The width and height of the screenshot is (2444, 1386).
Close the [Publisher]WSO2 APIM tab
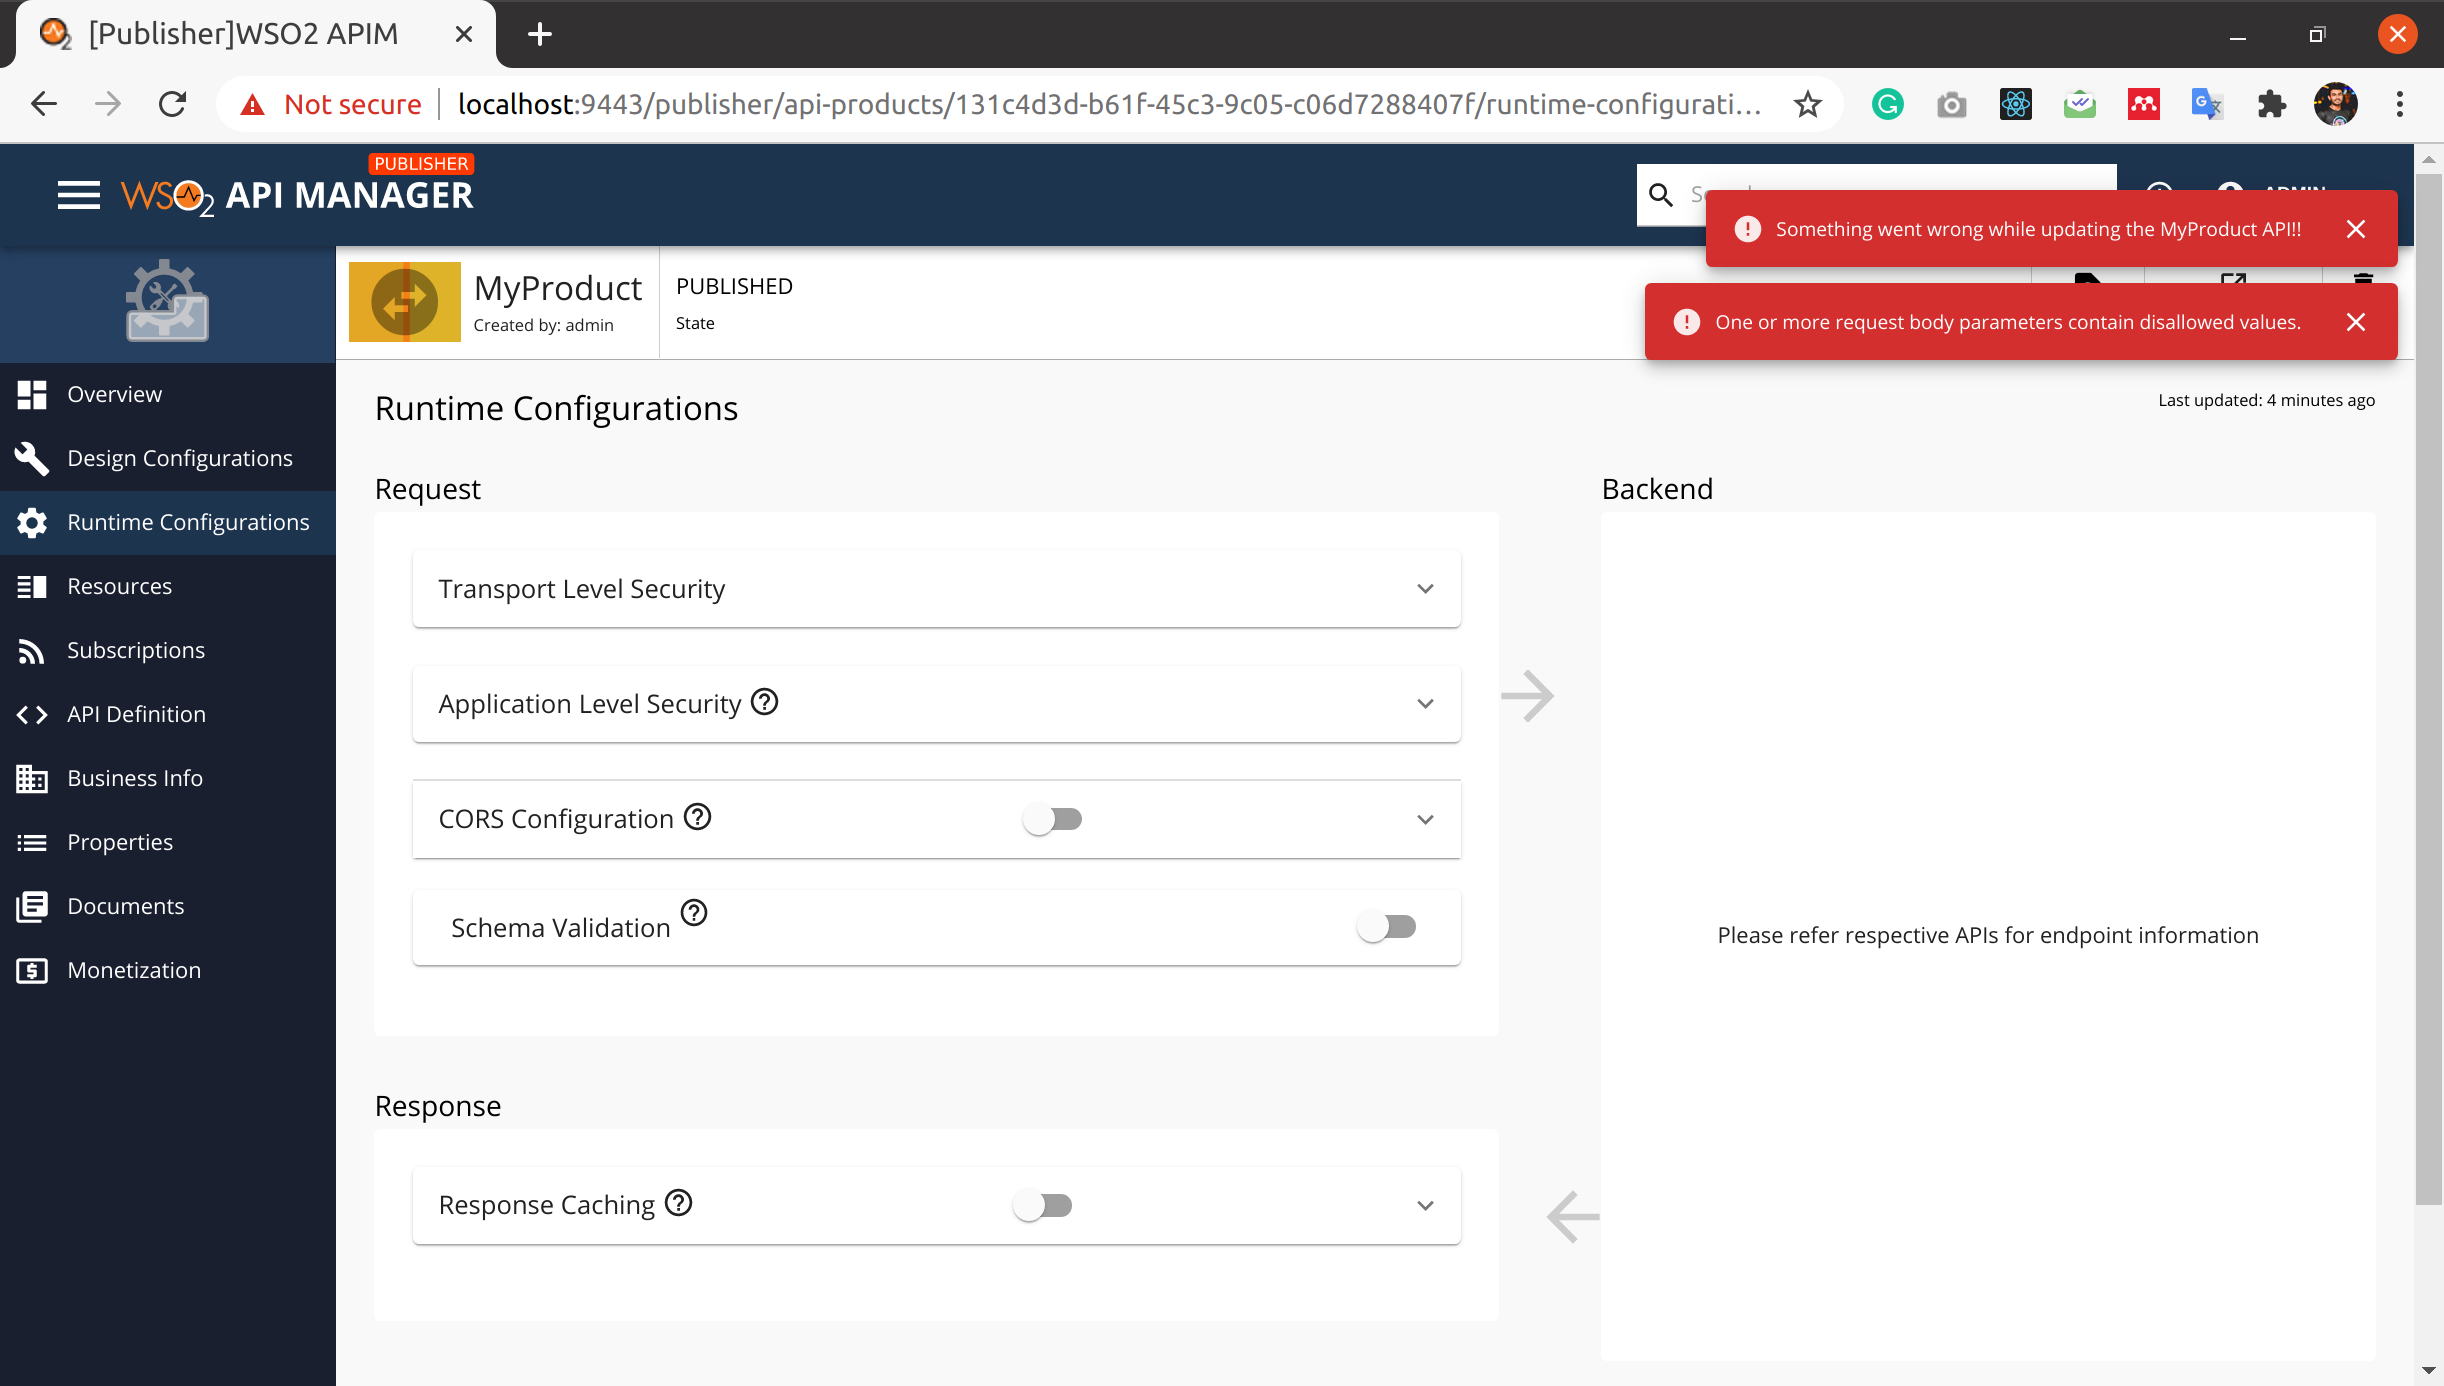pyautogui.click(x=464, y=34)
